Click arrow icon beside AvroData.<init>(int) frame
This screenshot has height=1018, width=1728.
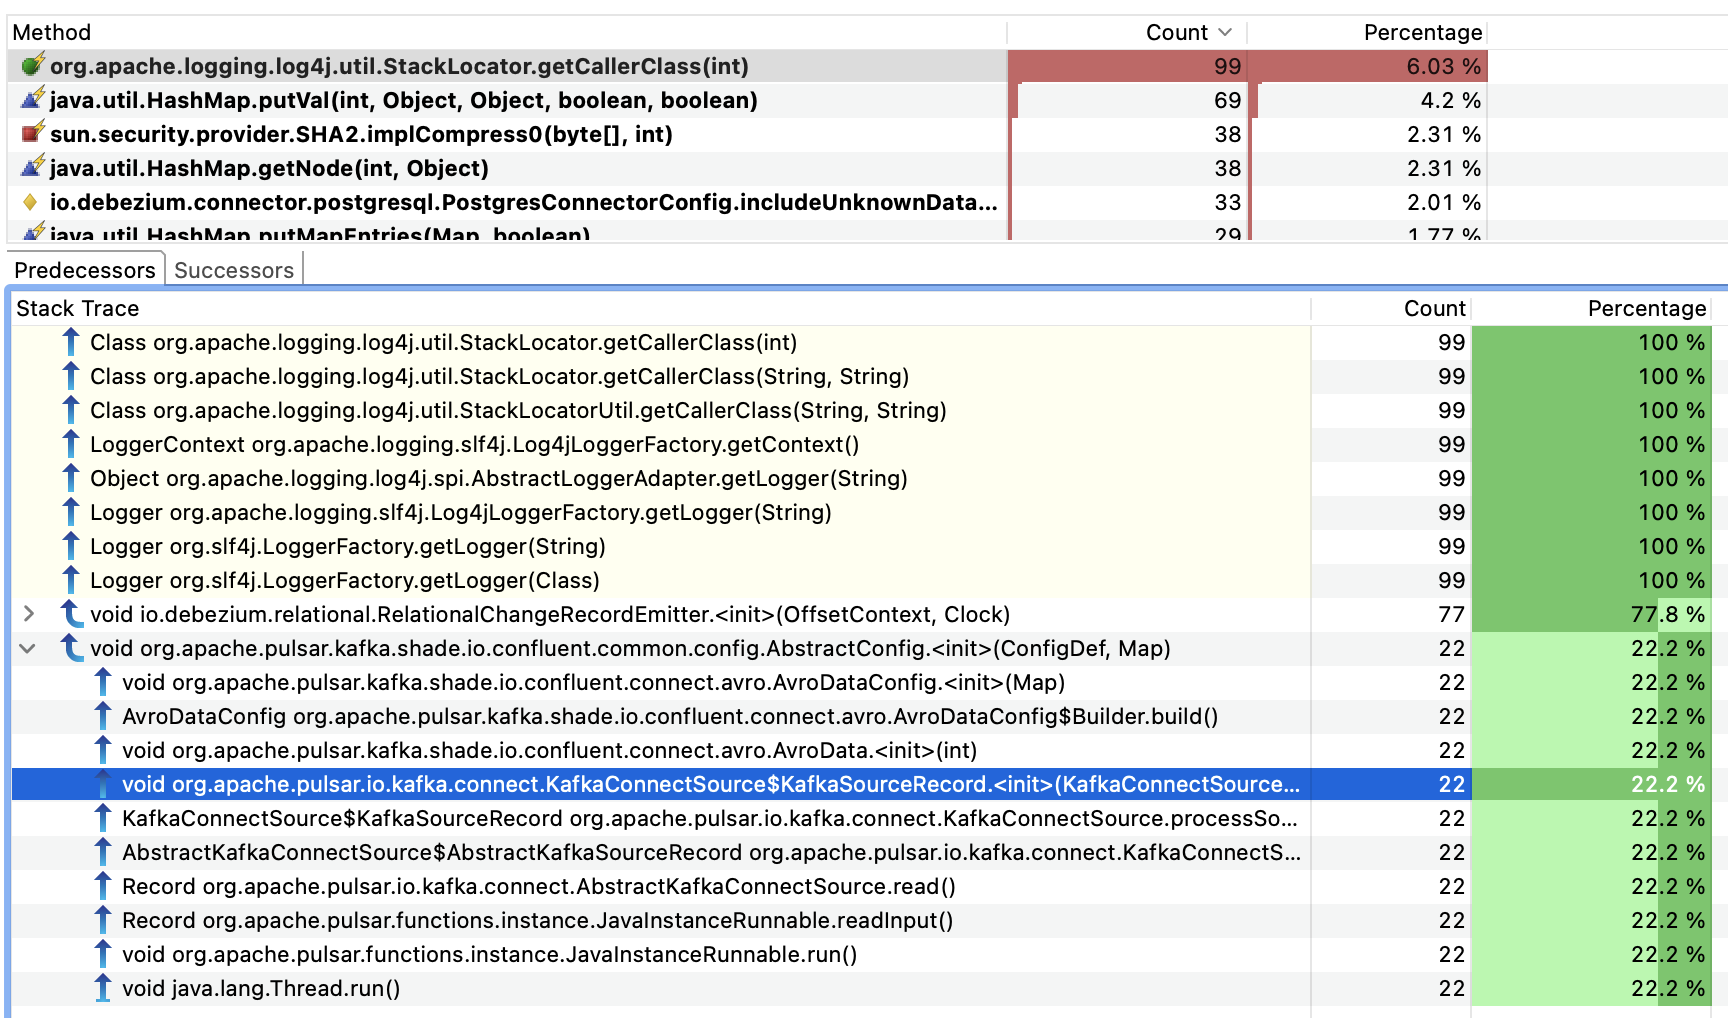pyautogui.click(x=102, y=750)
